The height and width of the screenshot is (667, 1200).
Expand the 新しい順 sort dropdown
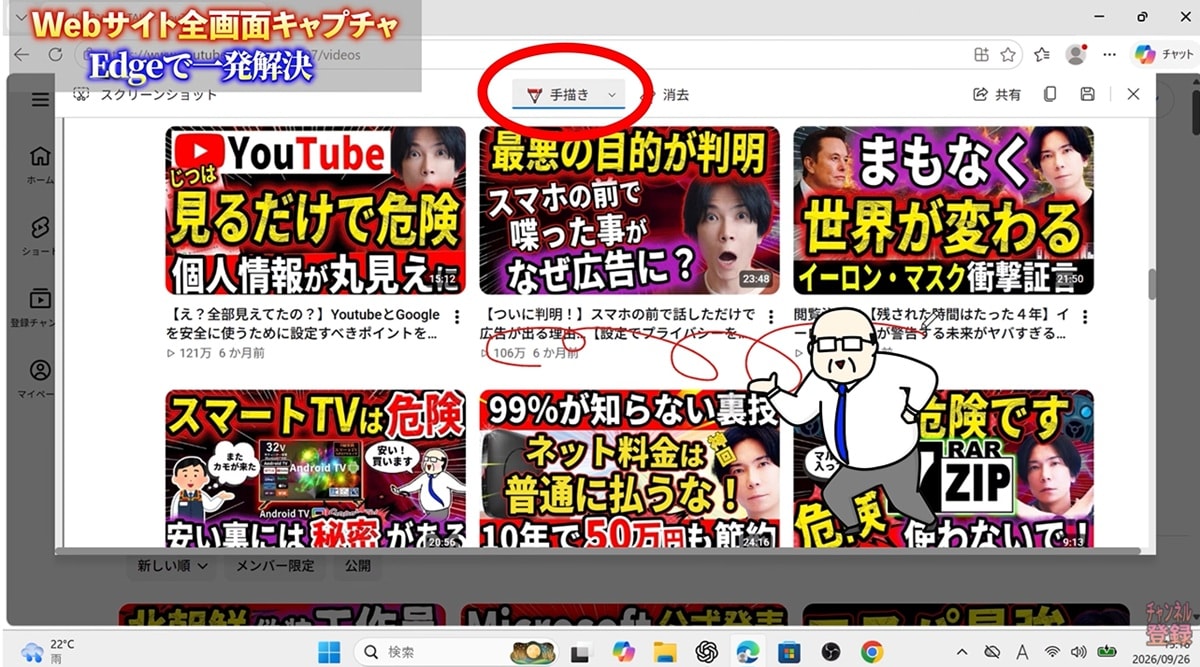click(172, 566)
